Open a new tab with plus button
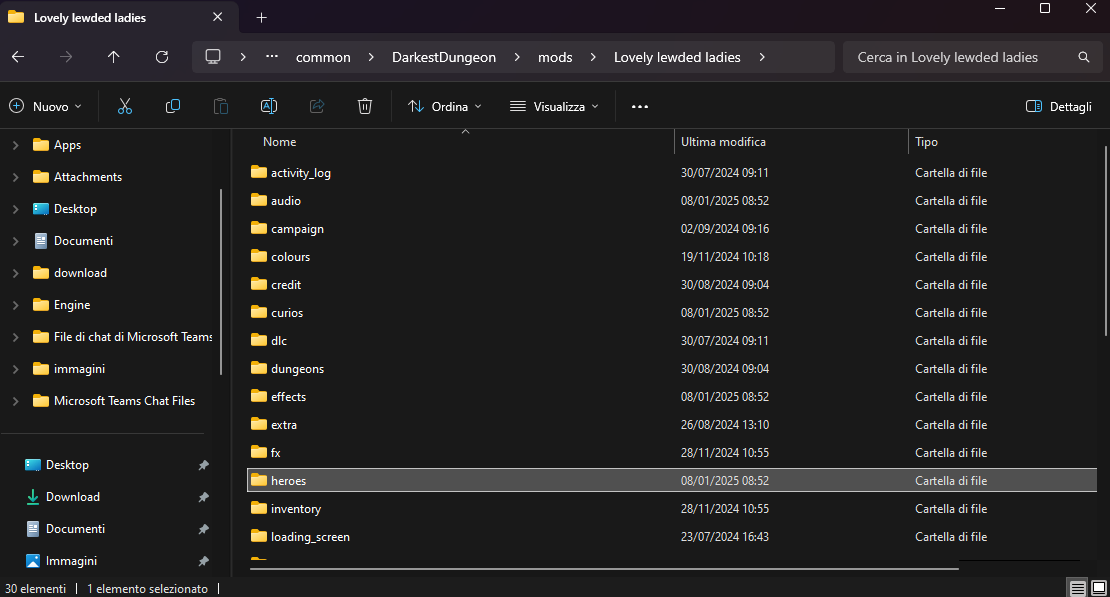Image resolution: width=1110 pixels, height=597 pixels. pyautogui.click(x=261, y=18)
